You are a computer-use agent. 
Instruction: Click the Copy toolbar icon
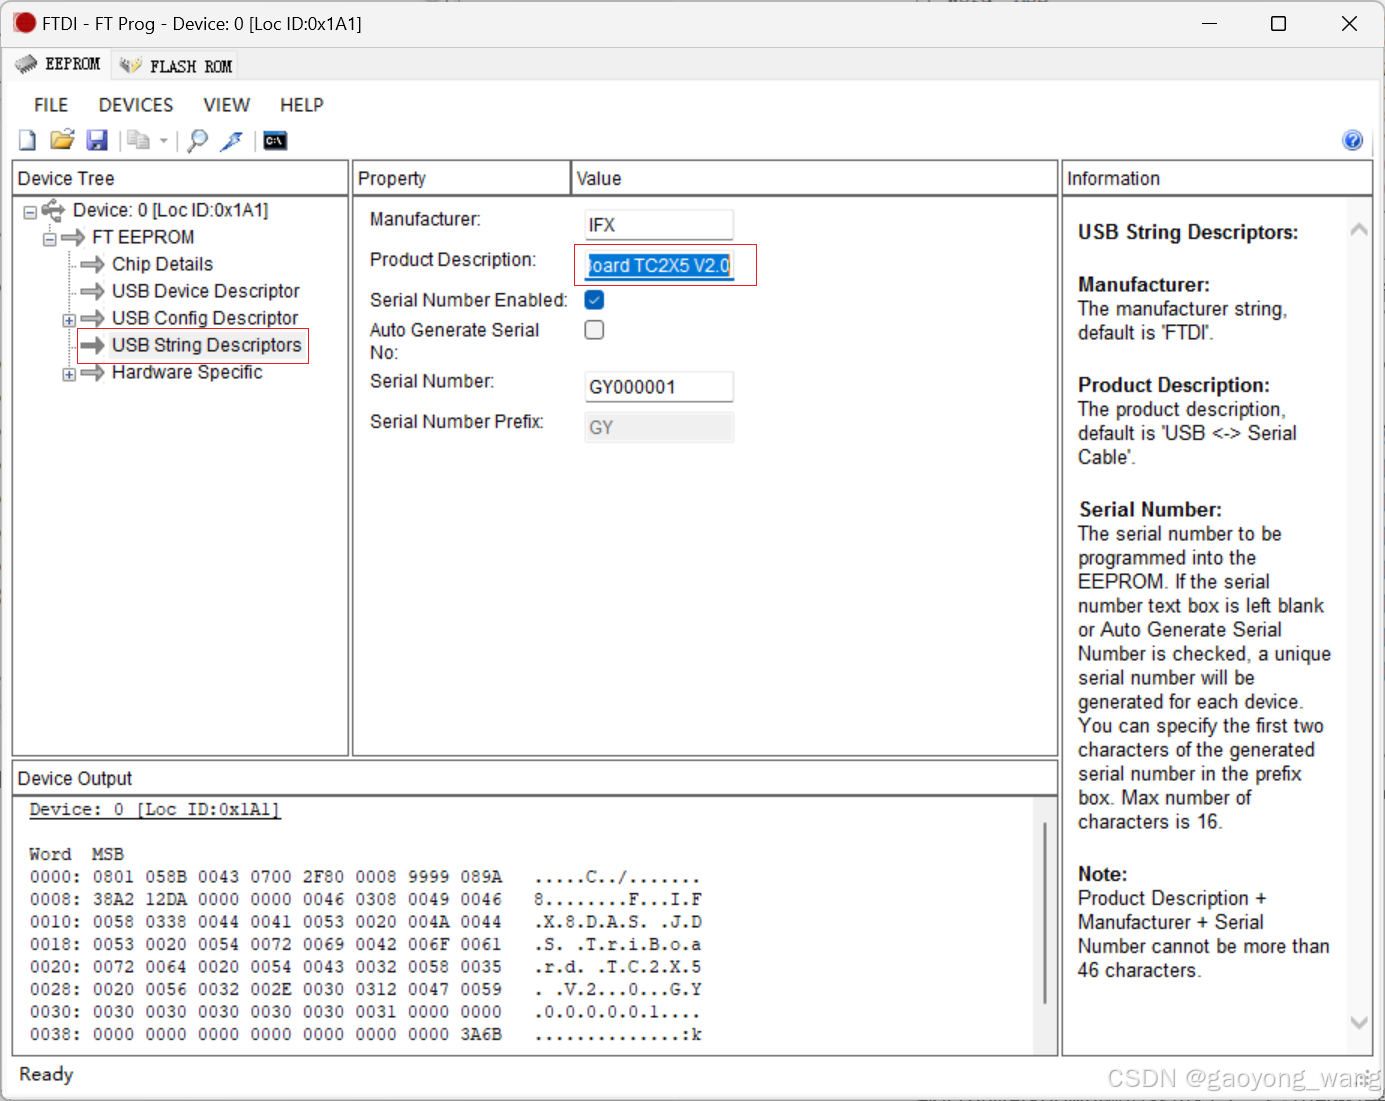pos(139,140)
